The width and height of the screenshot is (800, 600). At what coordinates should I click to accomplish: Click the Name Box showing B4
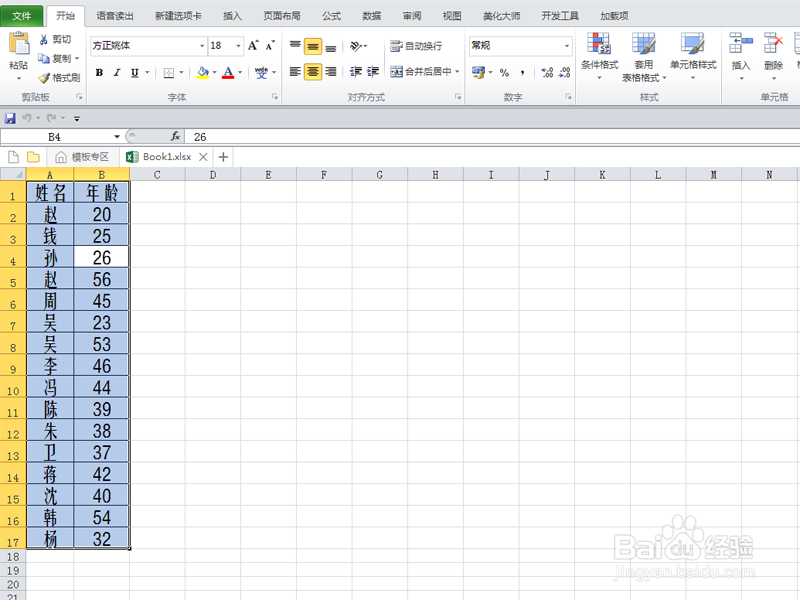coord(55,137)
